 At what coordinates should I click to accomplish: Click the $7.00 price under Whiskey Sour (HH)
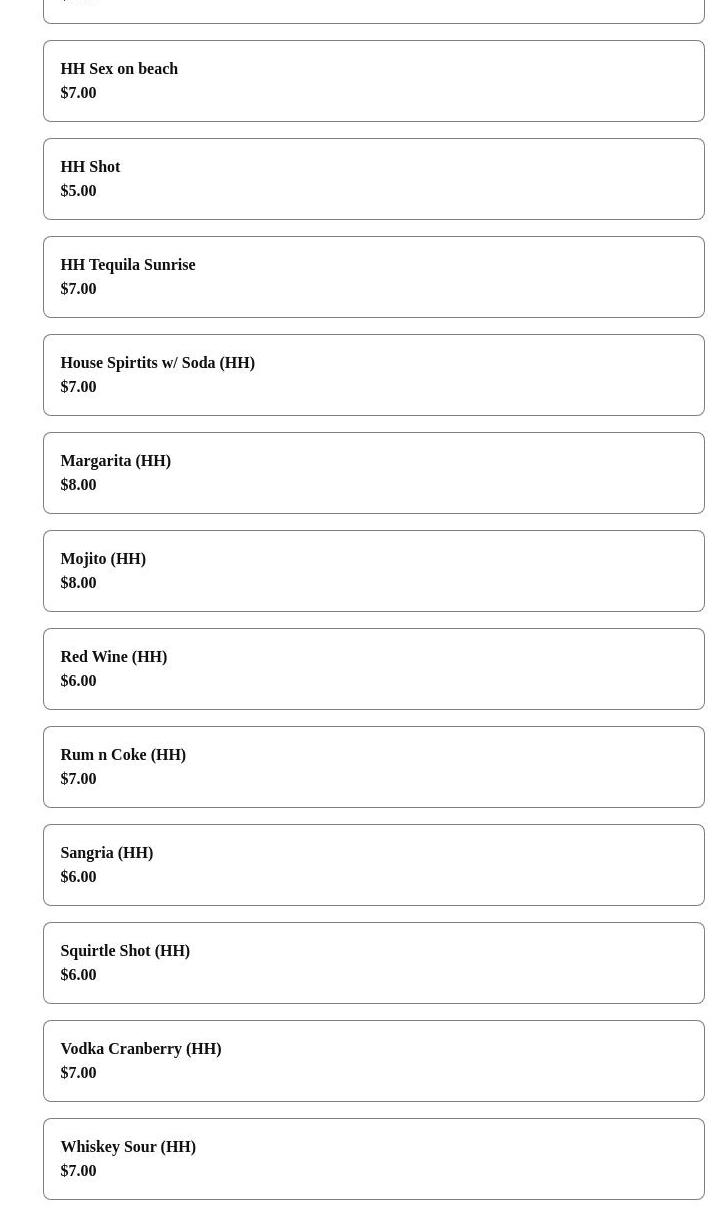(78, 1171)
